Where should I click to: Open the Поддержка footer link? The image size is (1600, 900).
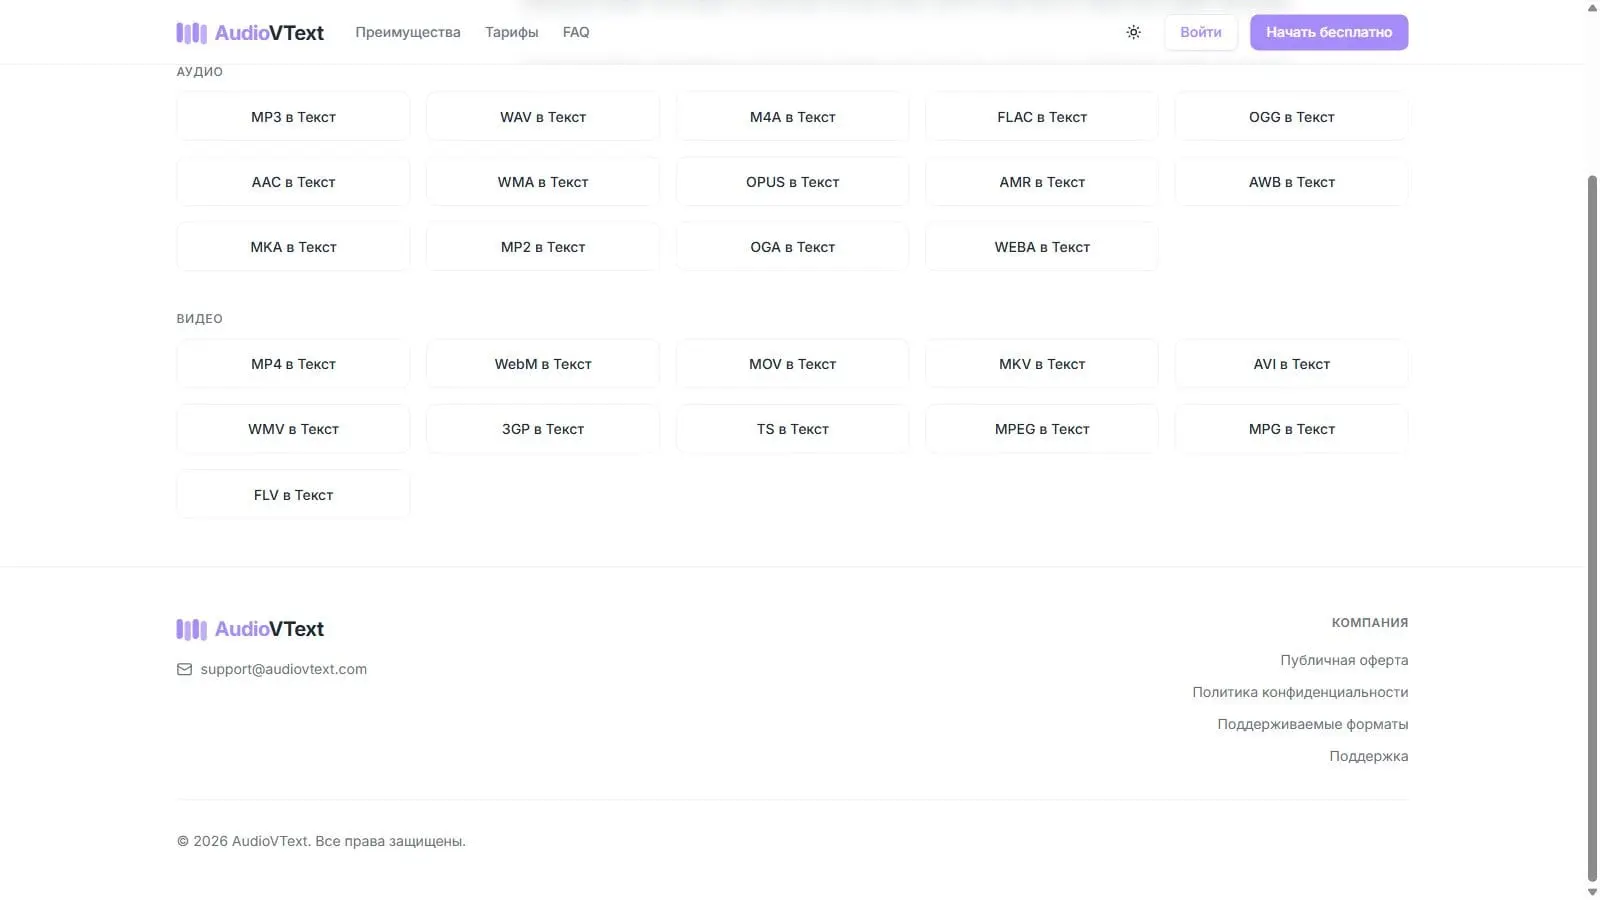tap(1368, 756)
